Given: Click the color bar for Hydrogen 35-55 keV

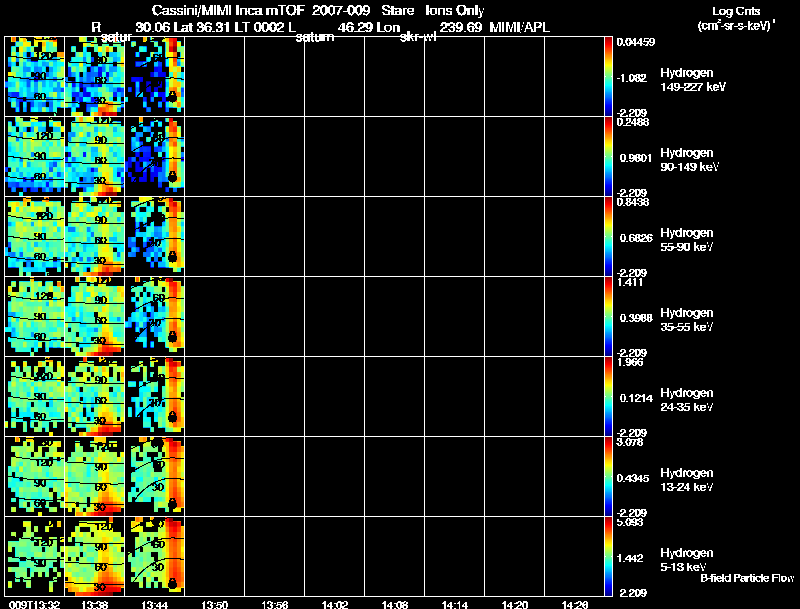Looking at the screenshot, I should (x=608, y=317).
